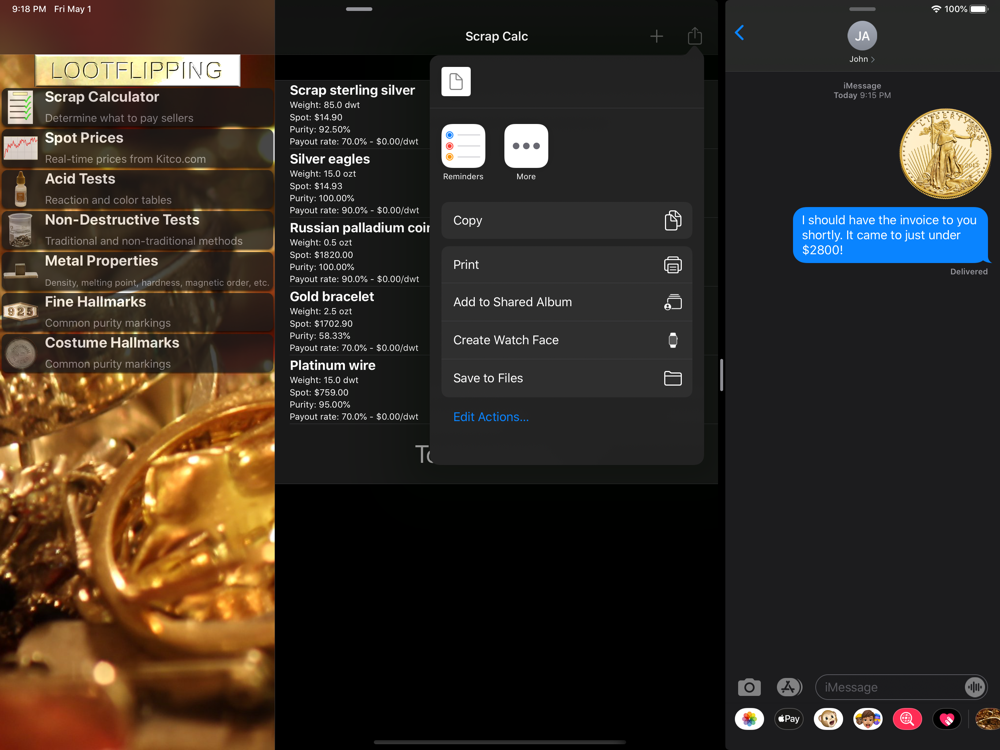Open Costume Hallmarks section
The image size is (1000, 750).
pyautogui.click(x=138, y=353)
